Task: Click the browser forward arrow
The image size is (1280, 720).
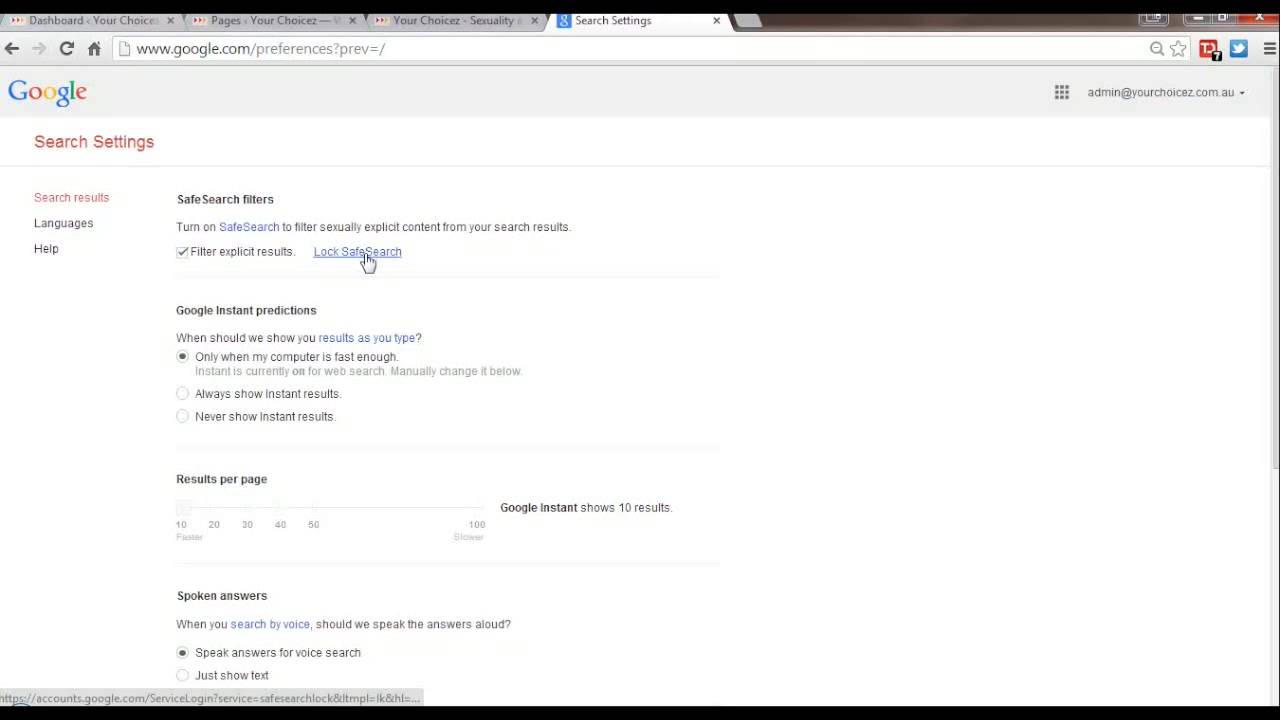Action: click(x=39, y=48)
